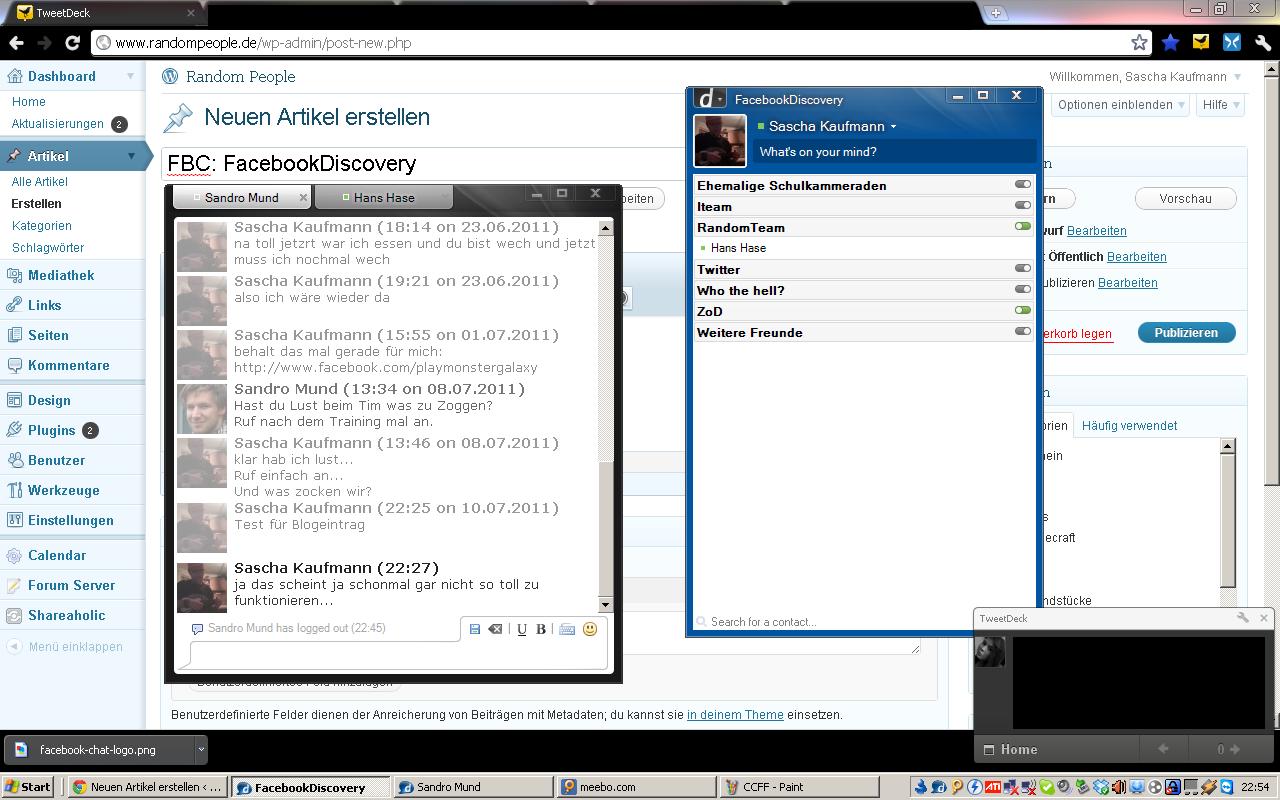Select contact Hans Hase in RandomTeam
Viewport: 1280px width, 800px height.
[738, 248]
